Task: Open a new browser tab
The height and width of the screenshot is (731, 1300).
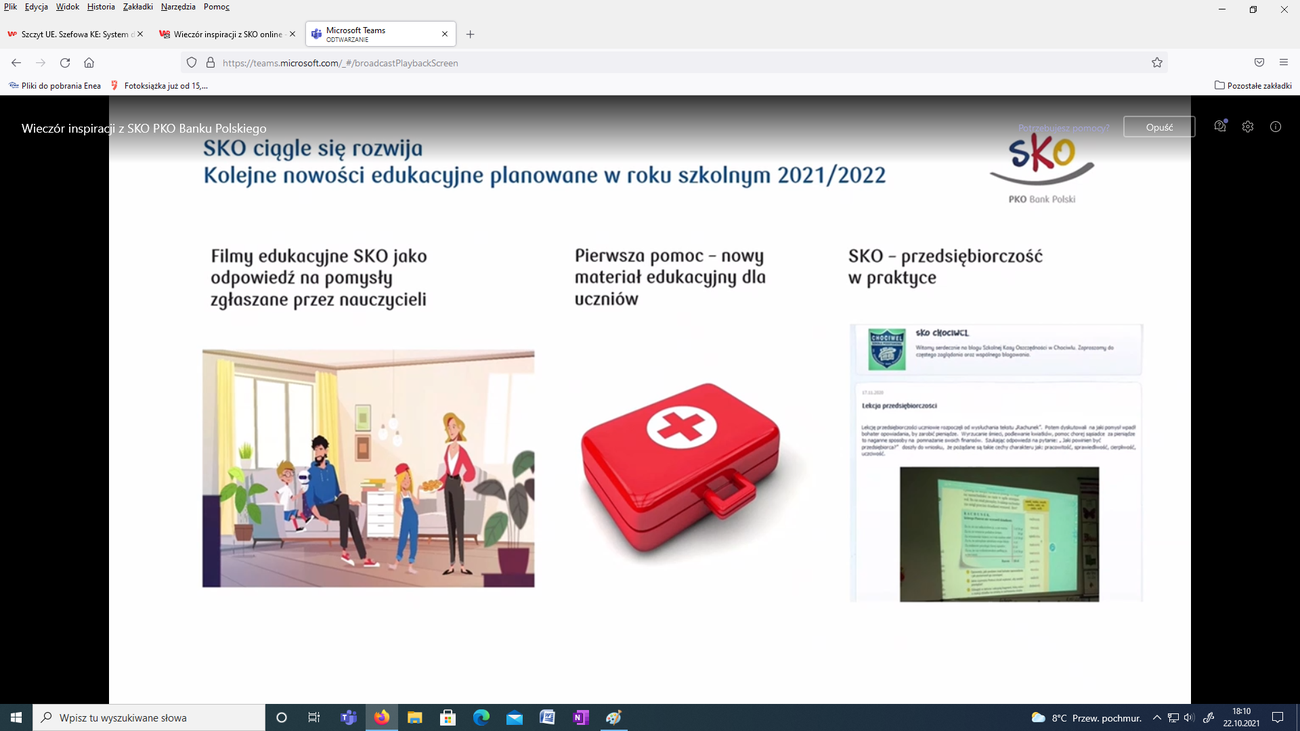Action: [x=470, y=34]
